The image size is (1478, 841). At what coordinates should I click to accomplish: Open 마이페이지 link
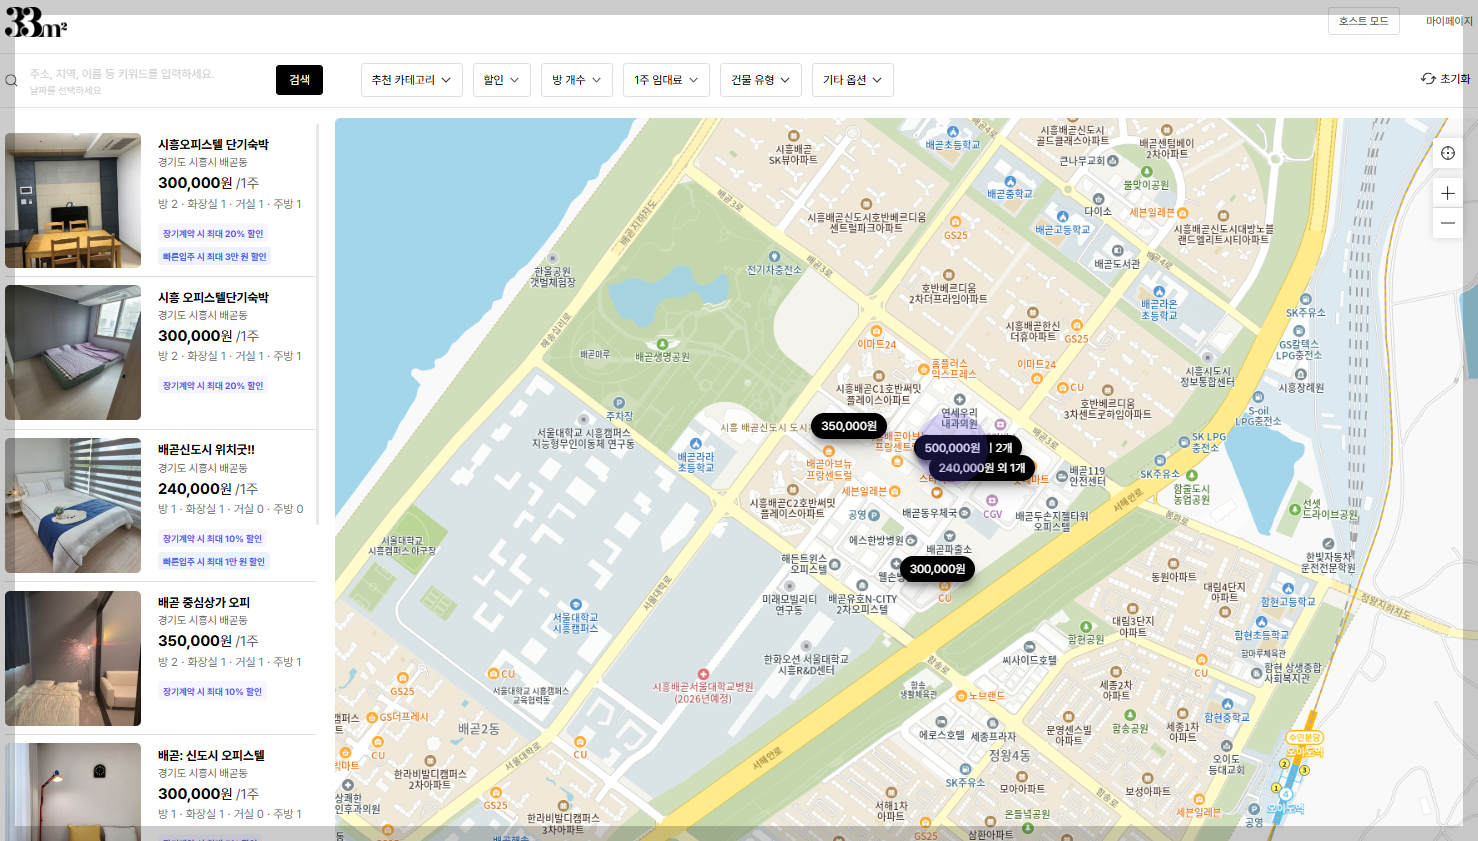tap(1449, 21)
